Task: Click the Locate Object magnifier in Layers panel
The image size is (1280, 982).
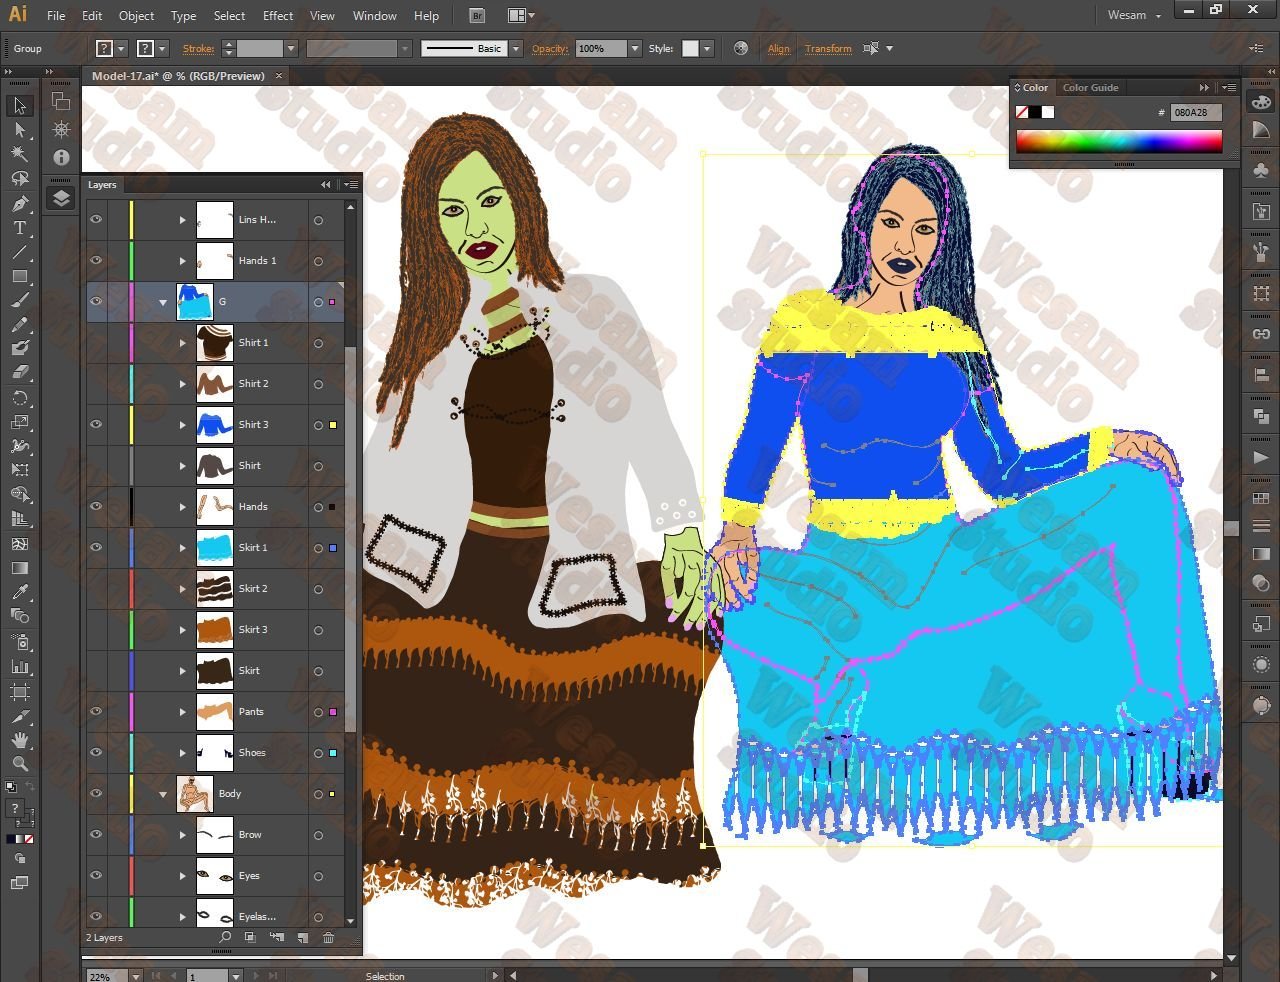Action: 225,938
